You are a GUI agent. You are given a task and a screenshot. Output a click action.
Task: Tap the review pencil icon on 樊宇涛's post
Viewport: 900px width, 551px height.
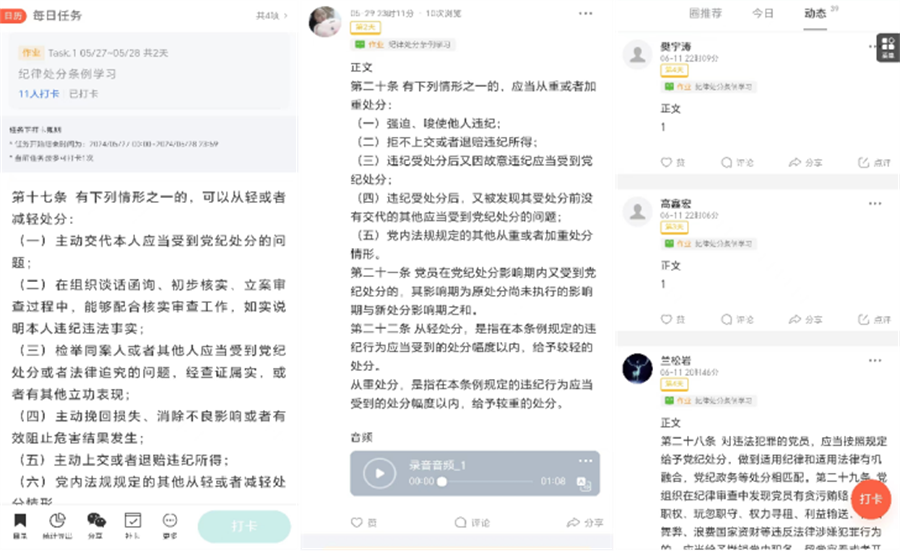tap(874, 162)
